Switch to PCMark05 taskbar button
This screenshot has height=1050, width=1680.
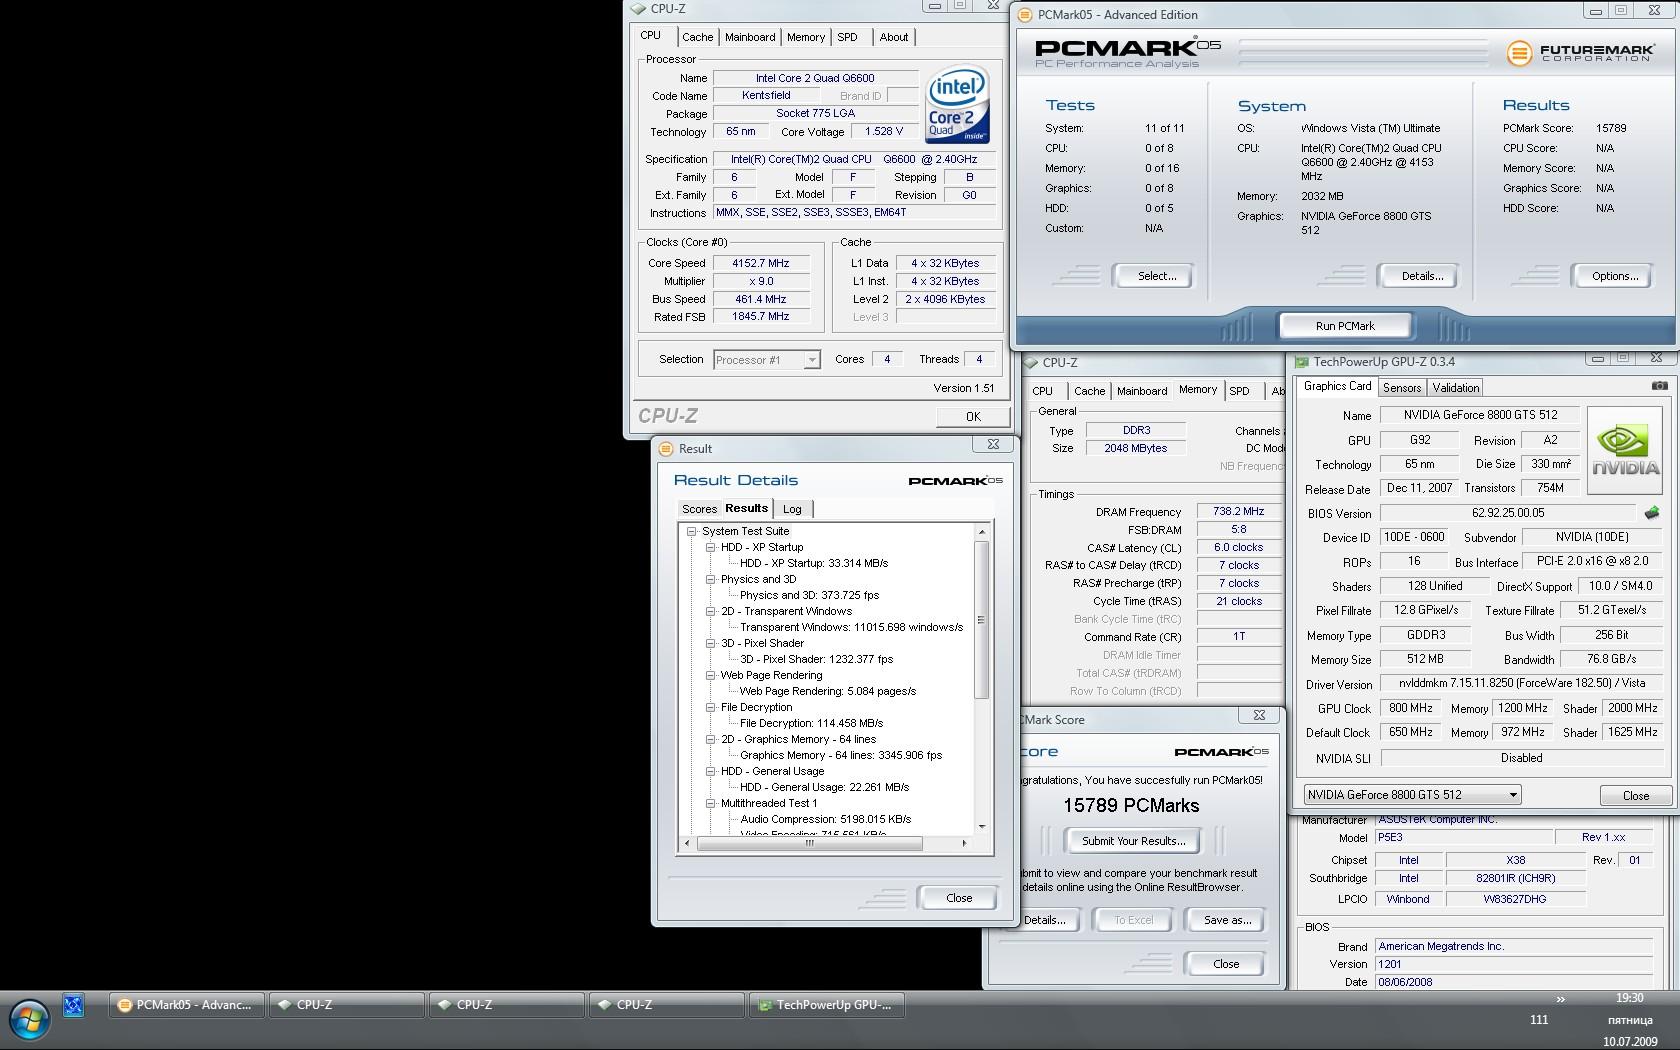(x=187, y=1005)
